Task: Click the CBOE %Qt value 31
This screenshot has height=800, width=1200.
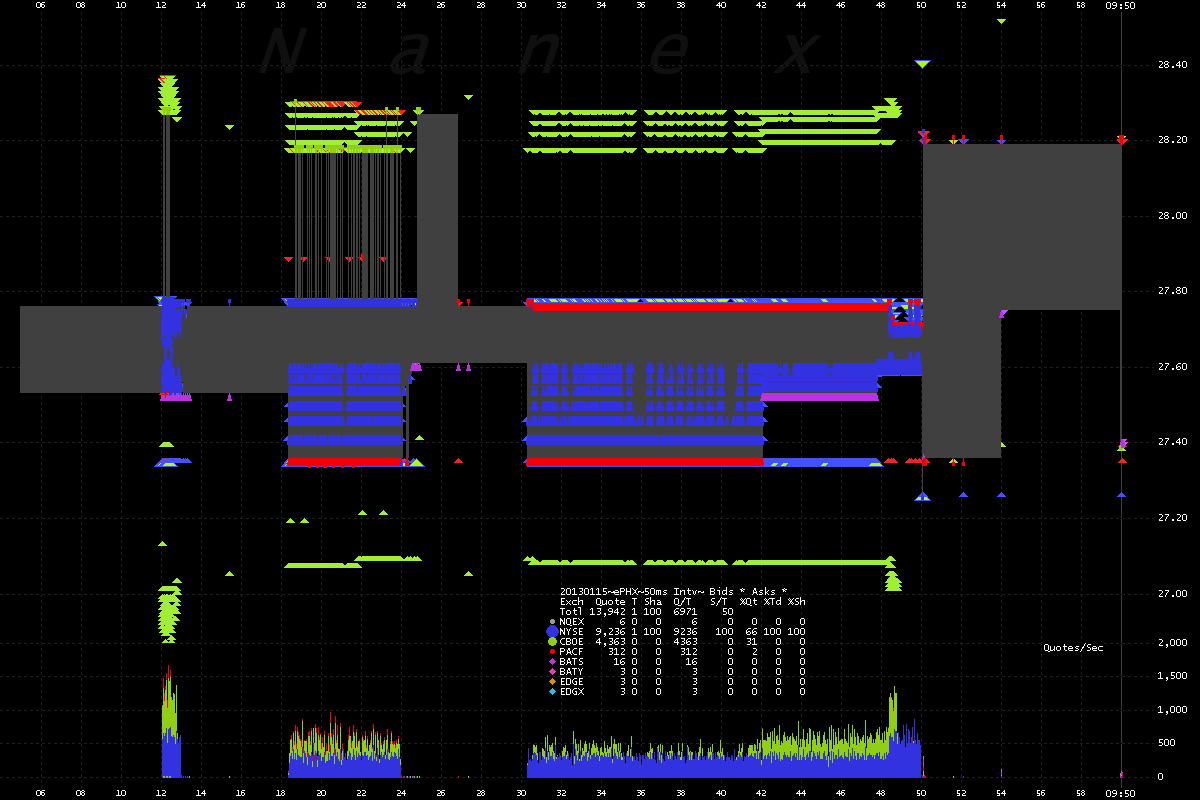Action: 752,642
